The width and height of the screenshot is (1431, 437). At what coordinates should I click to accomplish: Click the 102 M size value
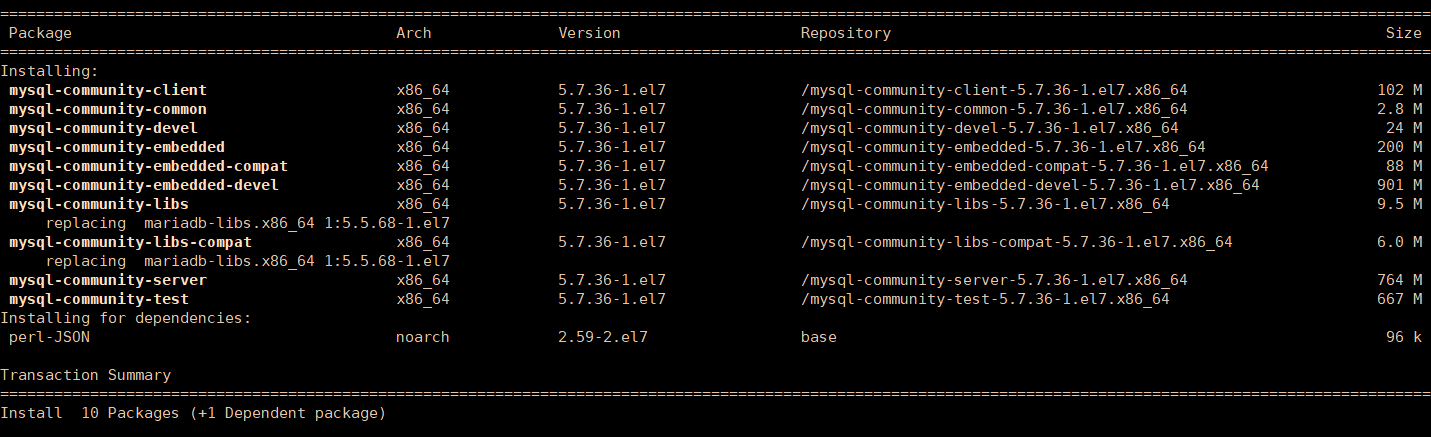tap(1399, 90)
